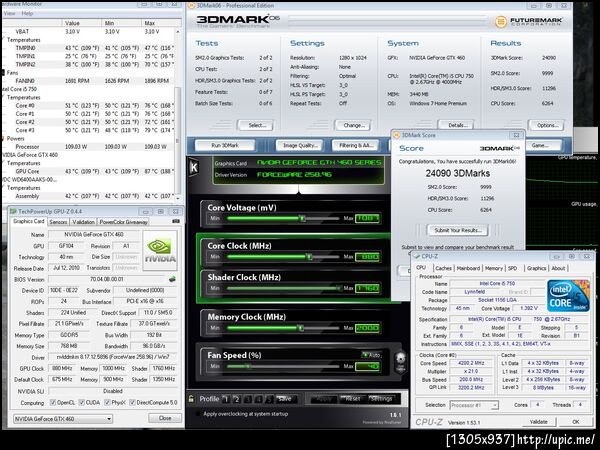
Task: Open the Processor #1 selection dropdown in CPU-Z
Action: 474,405
